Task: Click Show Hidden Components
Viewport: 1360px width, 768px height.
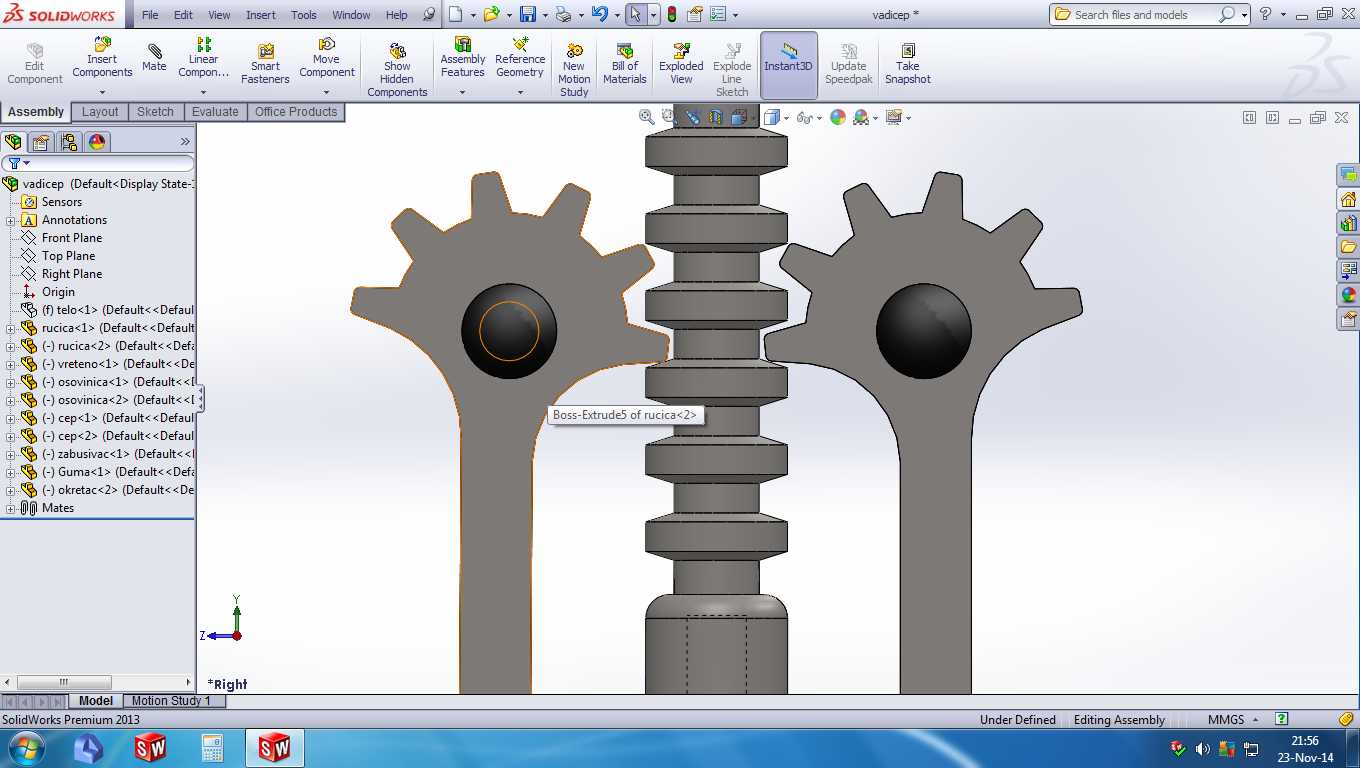Action: pos(397,70)
